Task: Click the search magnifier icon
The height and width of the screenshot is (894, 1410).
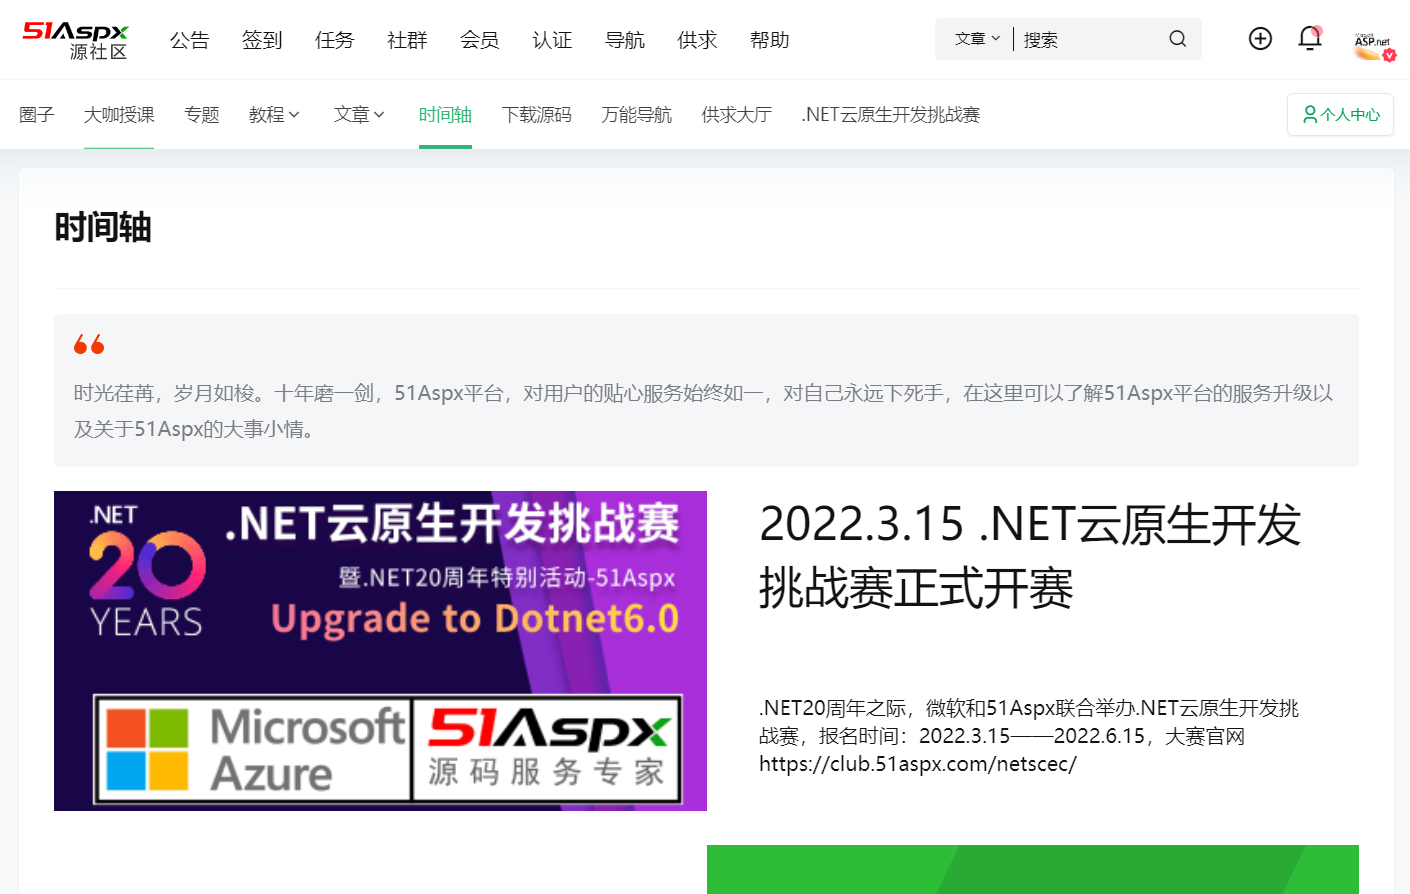Action: coord(1177,39)
